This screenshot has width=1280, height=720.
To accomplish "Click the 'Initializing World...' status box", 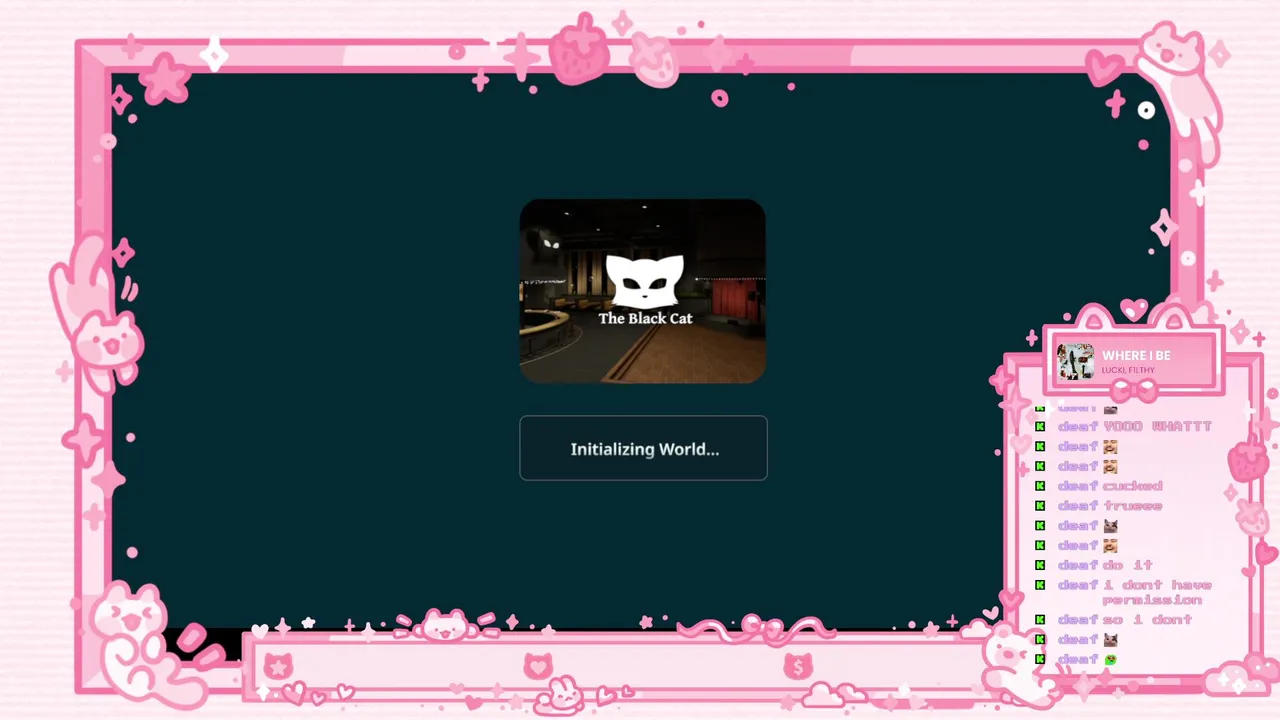I will coord(643,448).
